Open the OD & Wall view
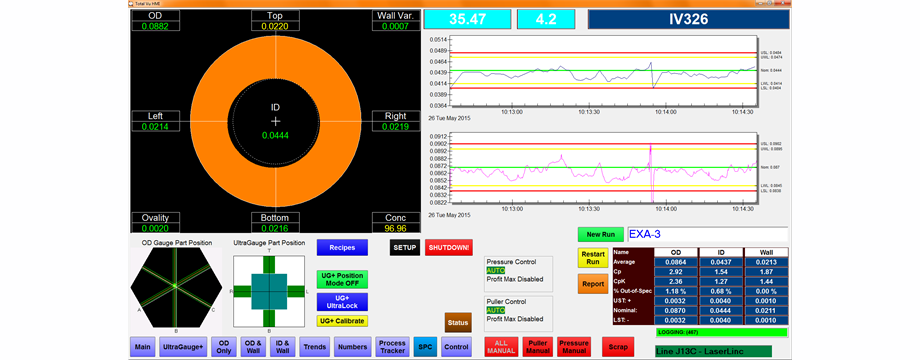 click(252, 347)
